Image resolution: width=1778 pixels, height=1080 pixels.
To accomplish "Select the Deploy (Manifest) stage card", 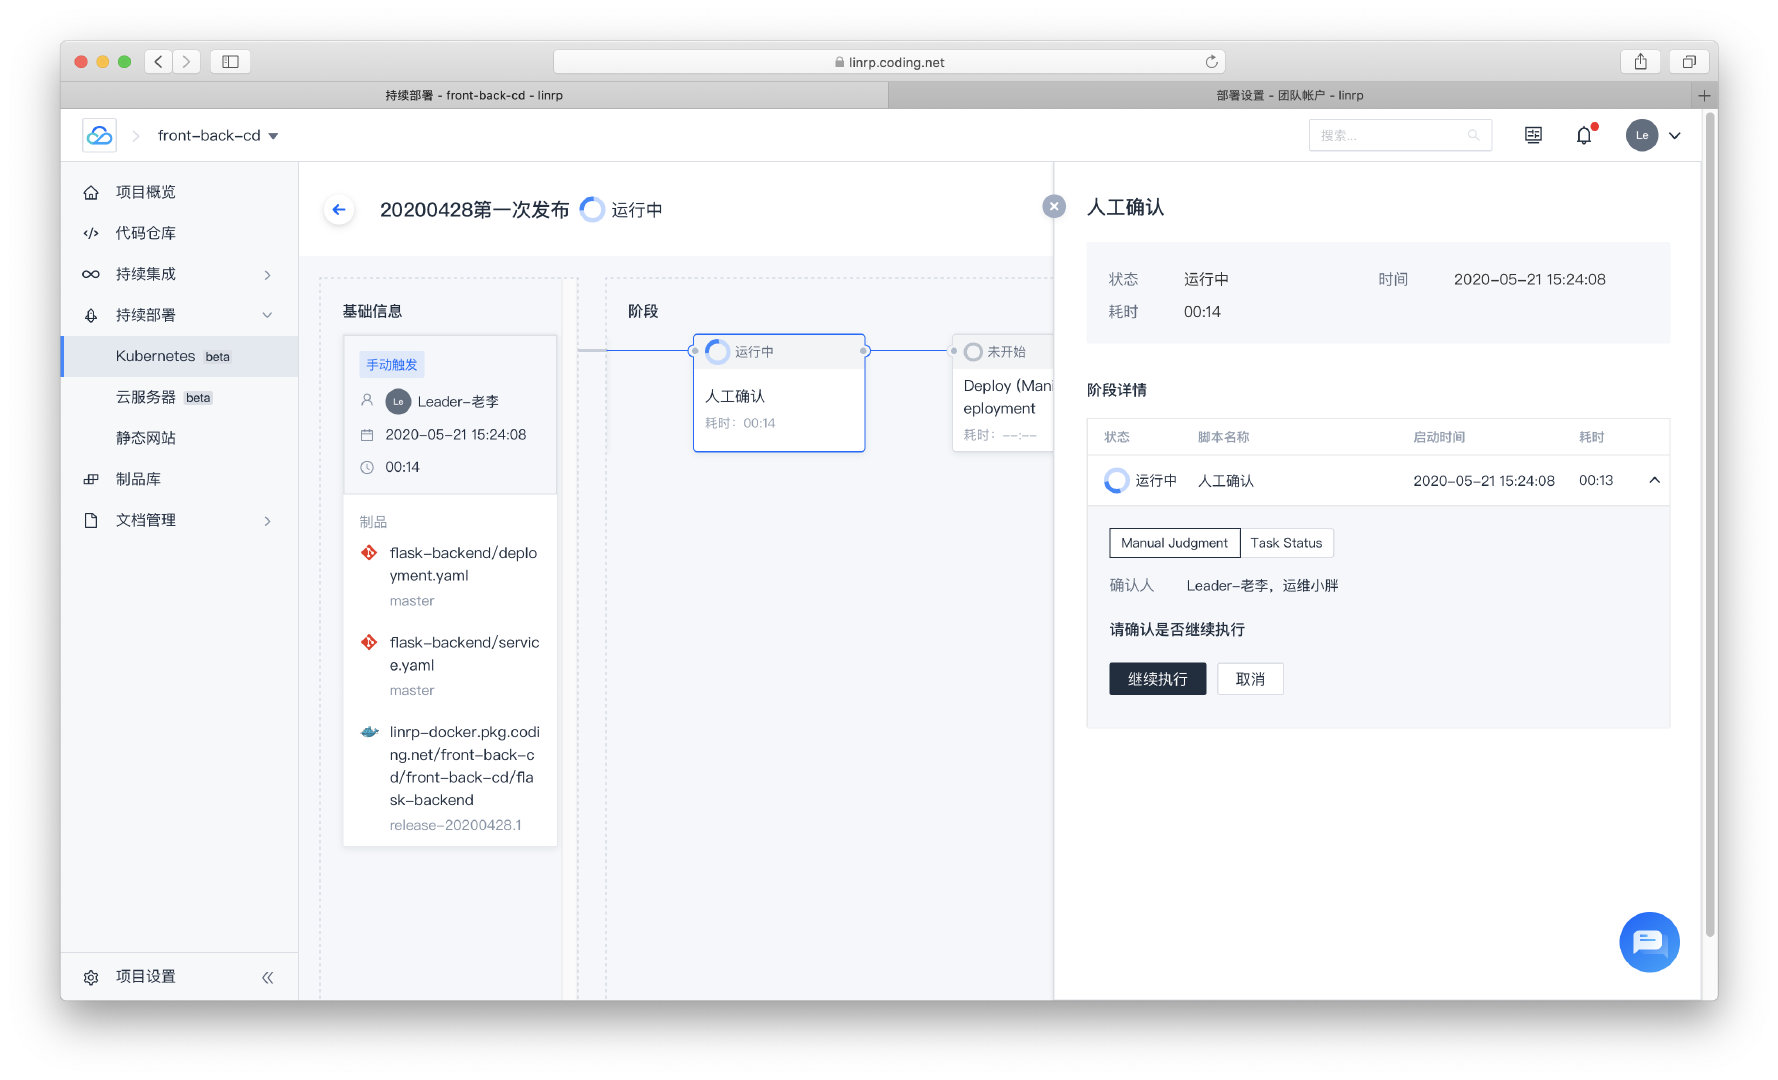I will pos(1003,393).
